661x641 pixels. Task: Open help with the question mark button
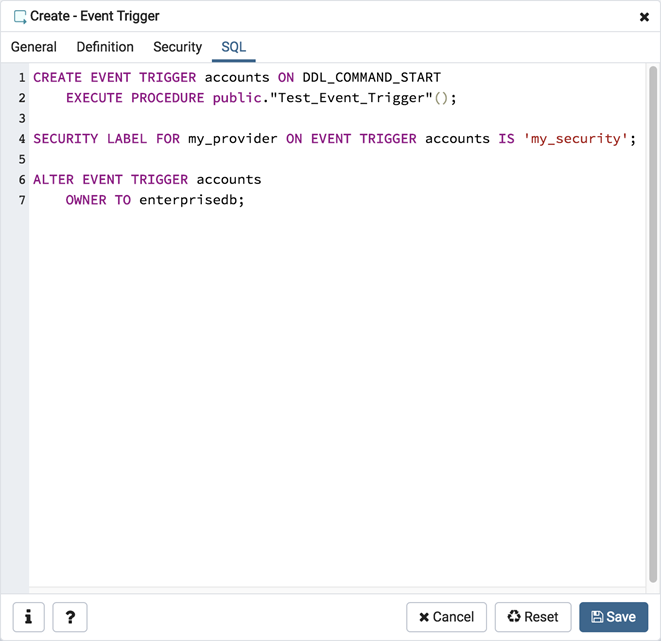pos(70,617)
